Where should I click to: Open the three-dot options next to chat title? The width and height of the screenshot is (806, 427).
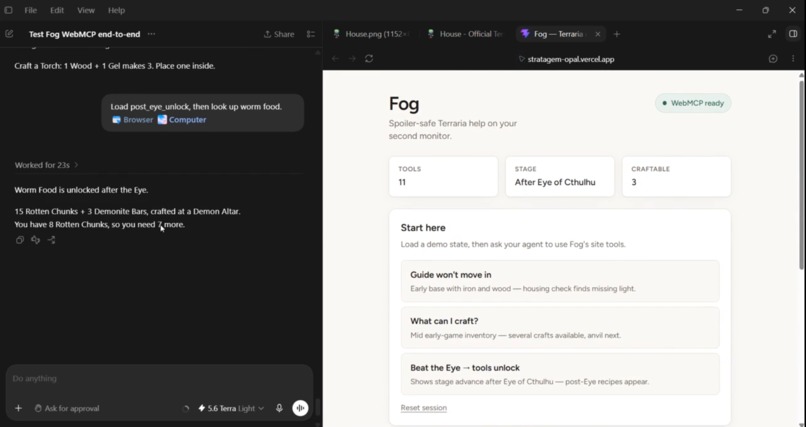pyautogui.click(x=151, y=34)
